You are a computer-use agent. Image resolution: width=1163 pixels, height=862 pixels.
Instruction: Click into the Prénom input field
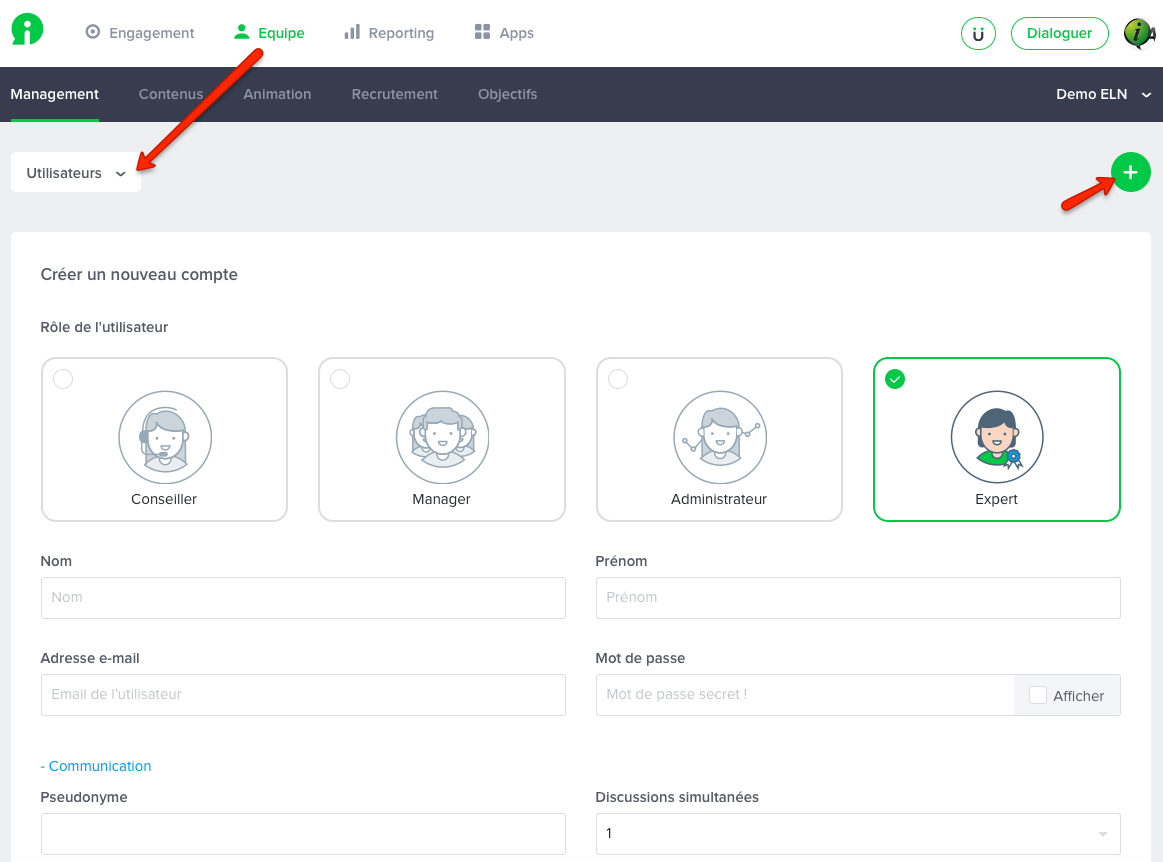click(857, 598)
